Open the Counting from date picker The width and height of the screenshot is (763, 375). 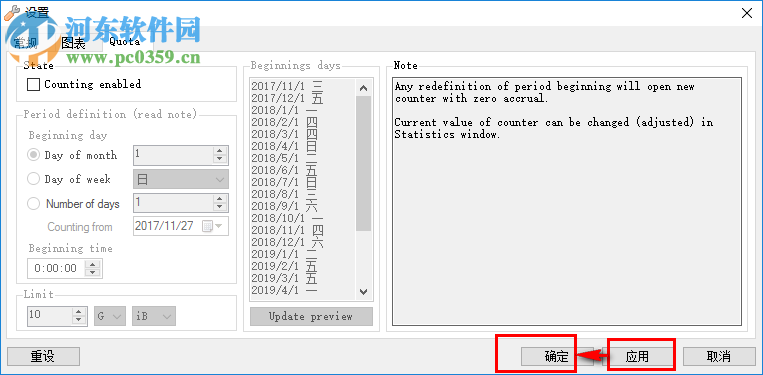click(218, 226)
